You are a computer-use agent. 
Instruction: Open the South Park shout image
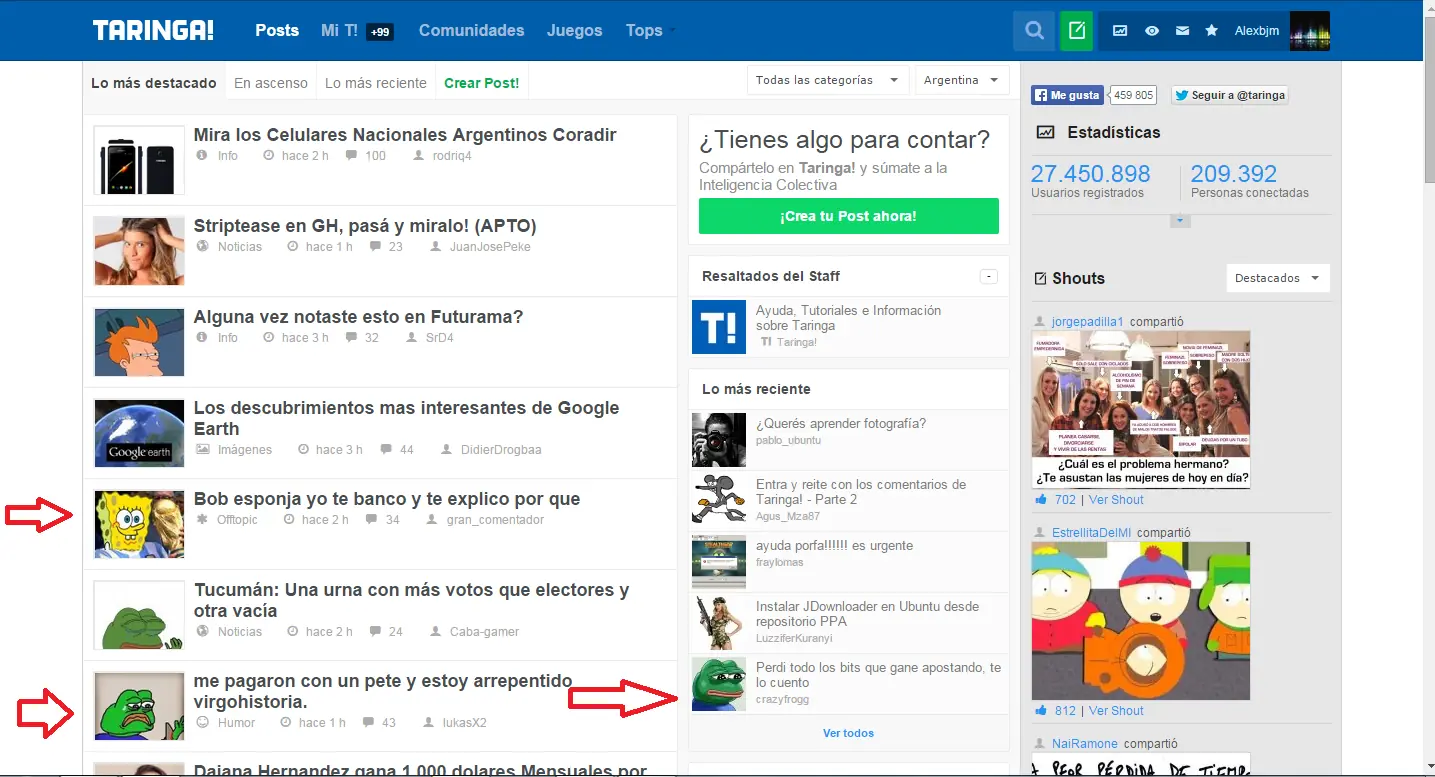(x=1141, y=621)
